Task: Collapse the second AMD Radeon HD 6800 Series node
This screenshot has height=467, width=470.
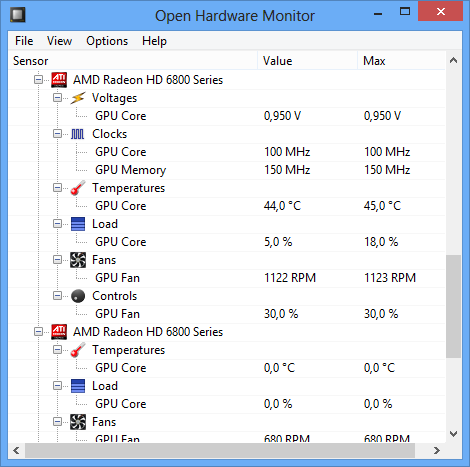Action: 39,332
